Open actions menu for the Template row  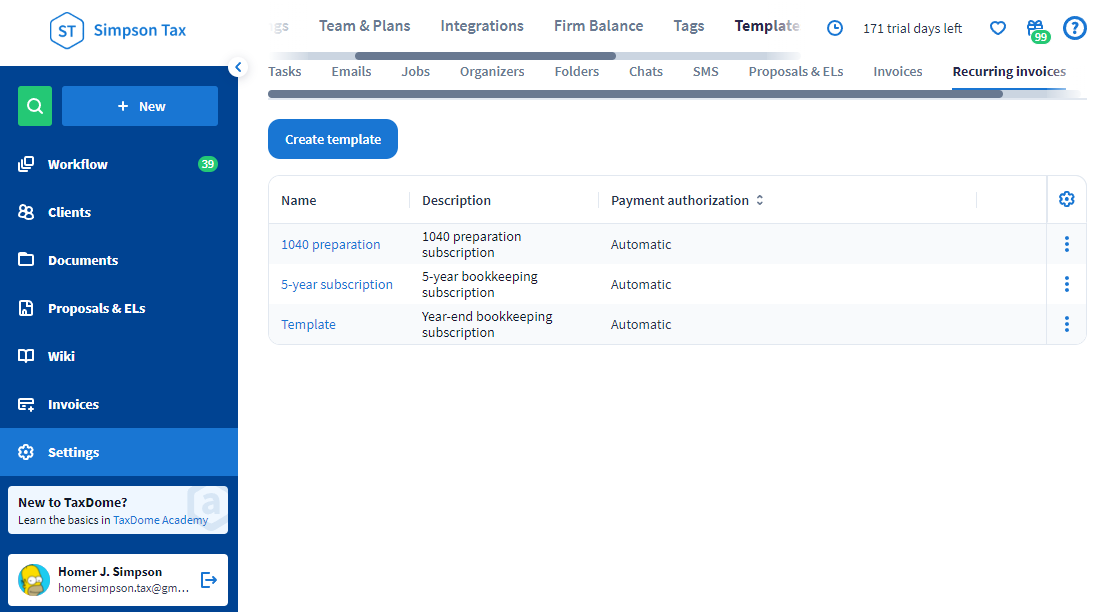[1066, 323]
